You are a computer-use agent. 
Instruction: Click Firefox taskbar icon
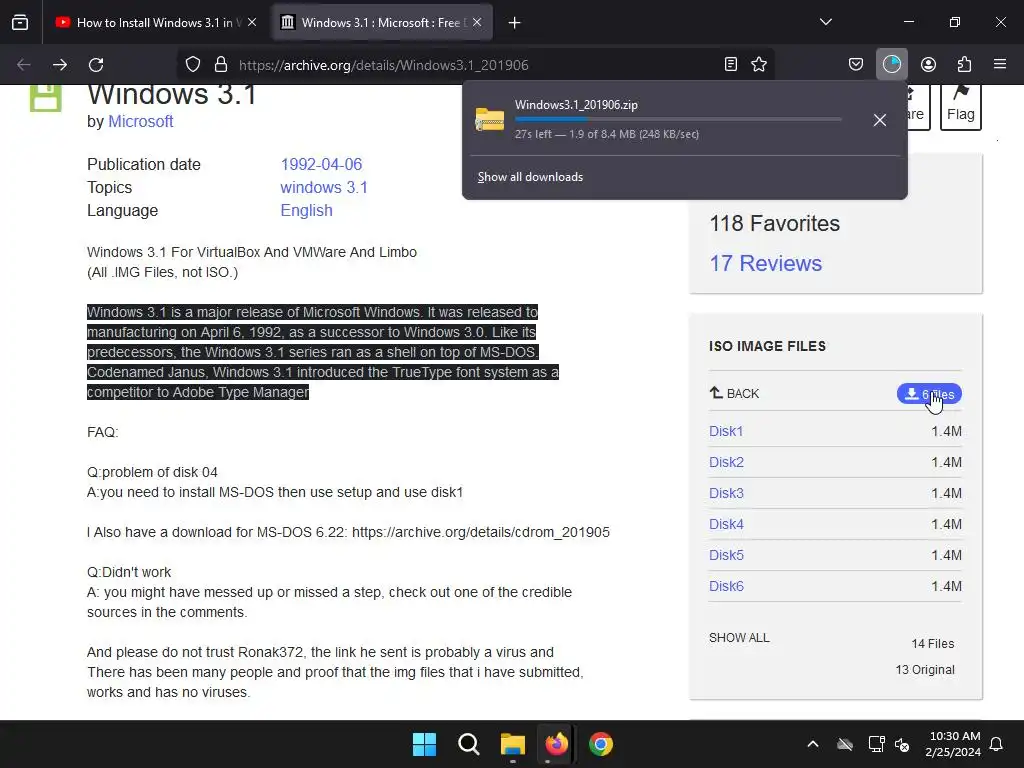[x=556, y=744]
